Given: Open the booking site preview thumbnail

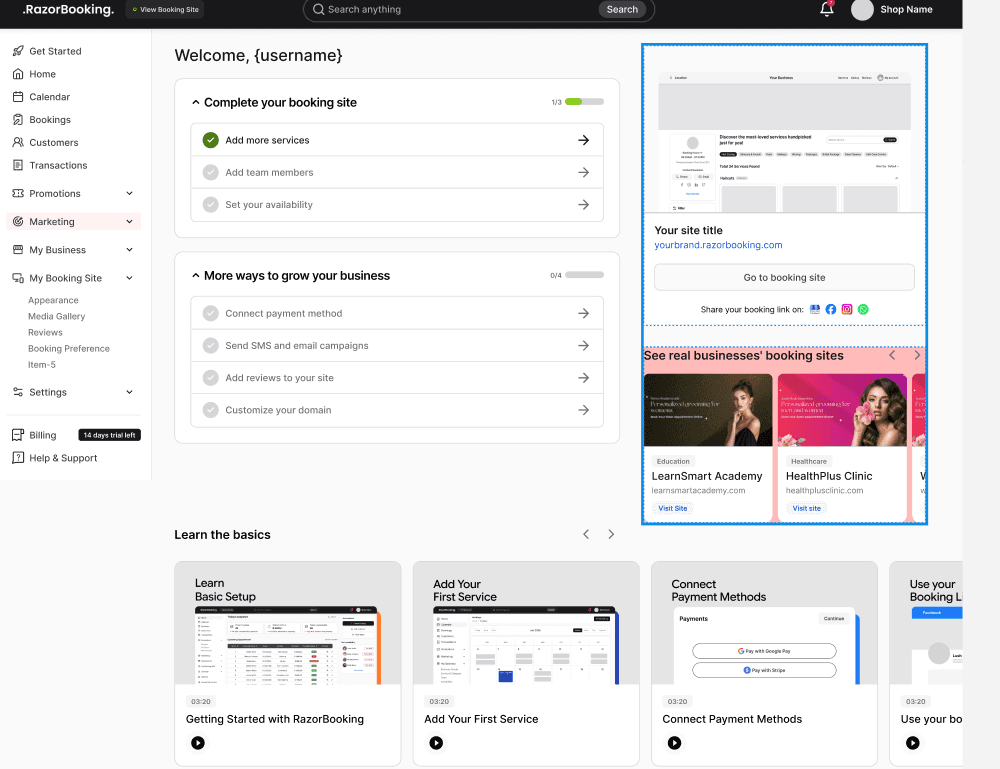Looking at the screenshot, I should (784, 142).
